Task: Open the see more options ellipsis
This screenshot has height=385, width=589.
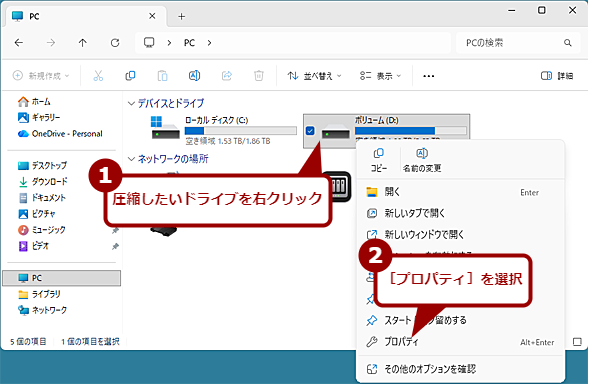Action: [429, 76]
